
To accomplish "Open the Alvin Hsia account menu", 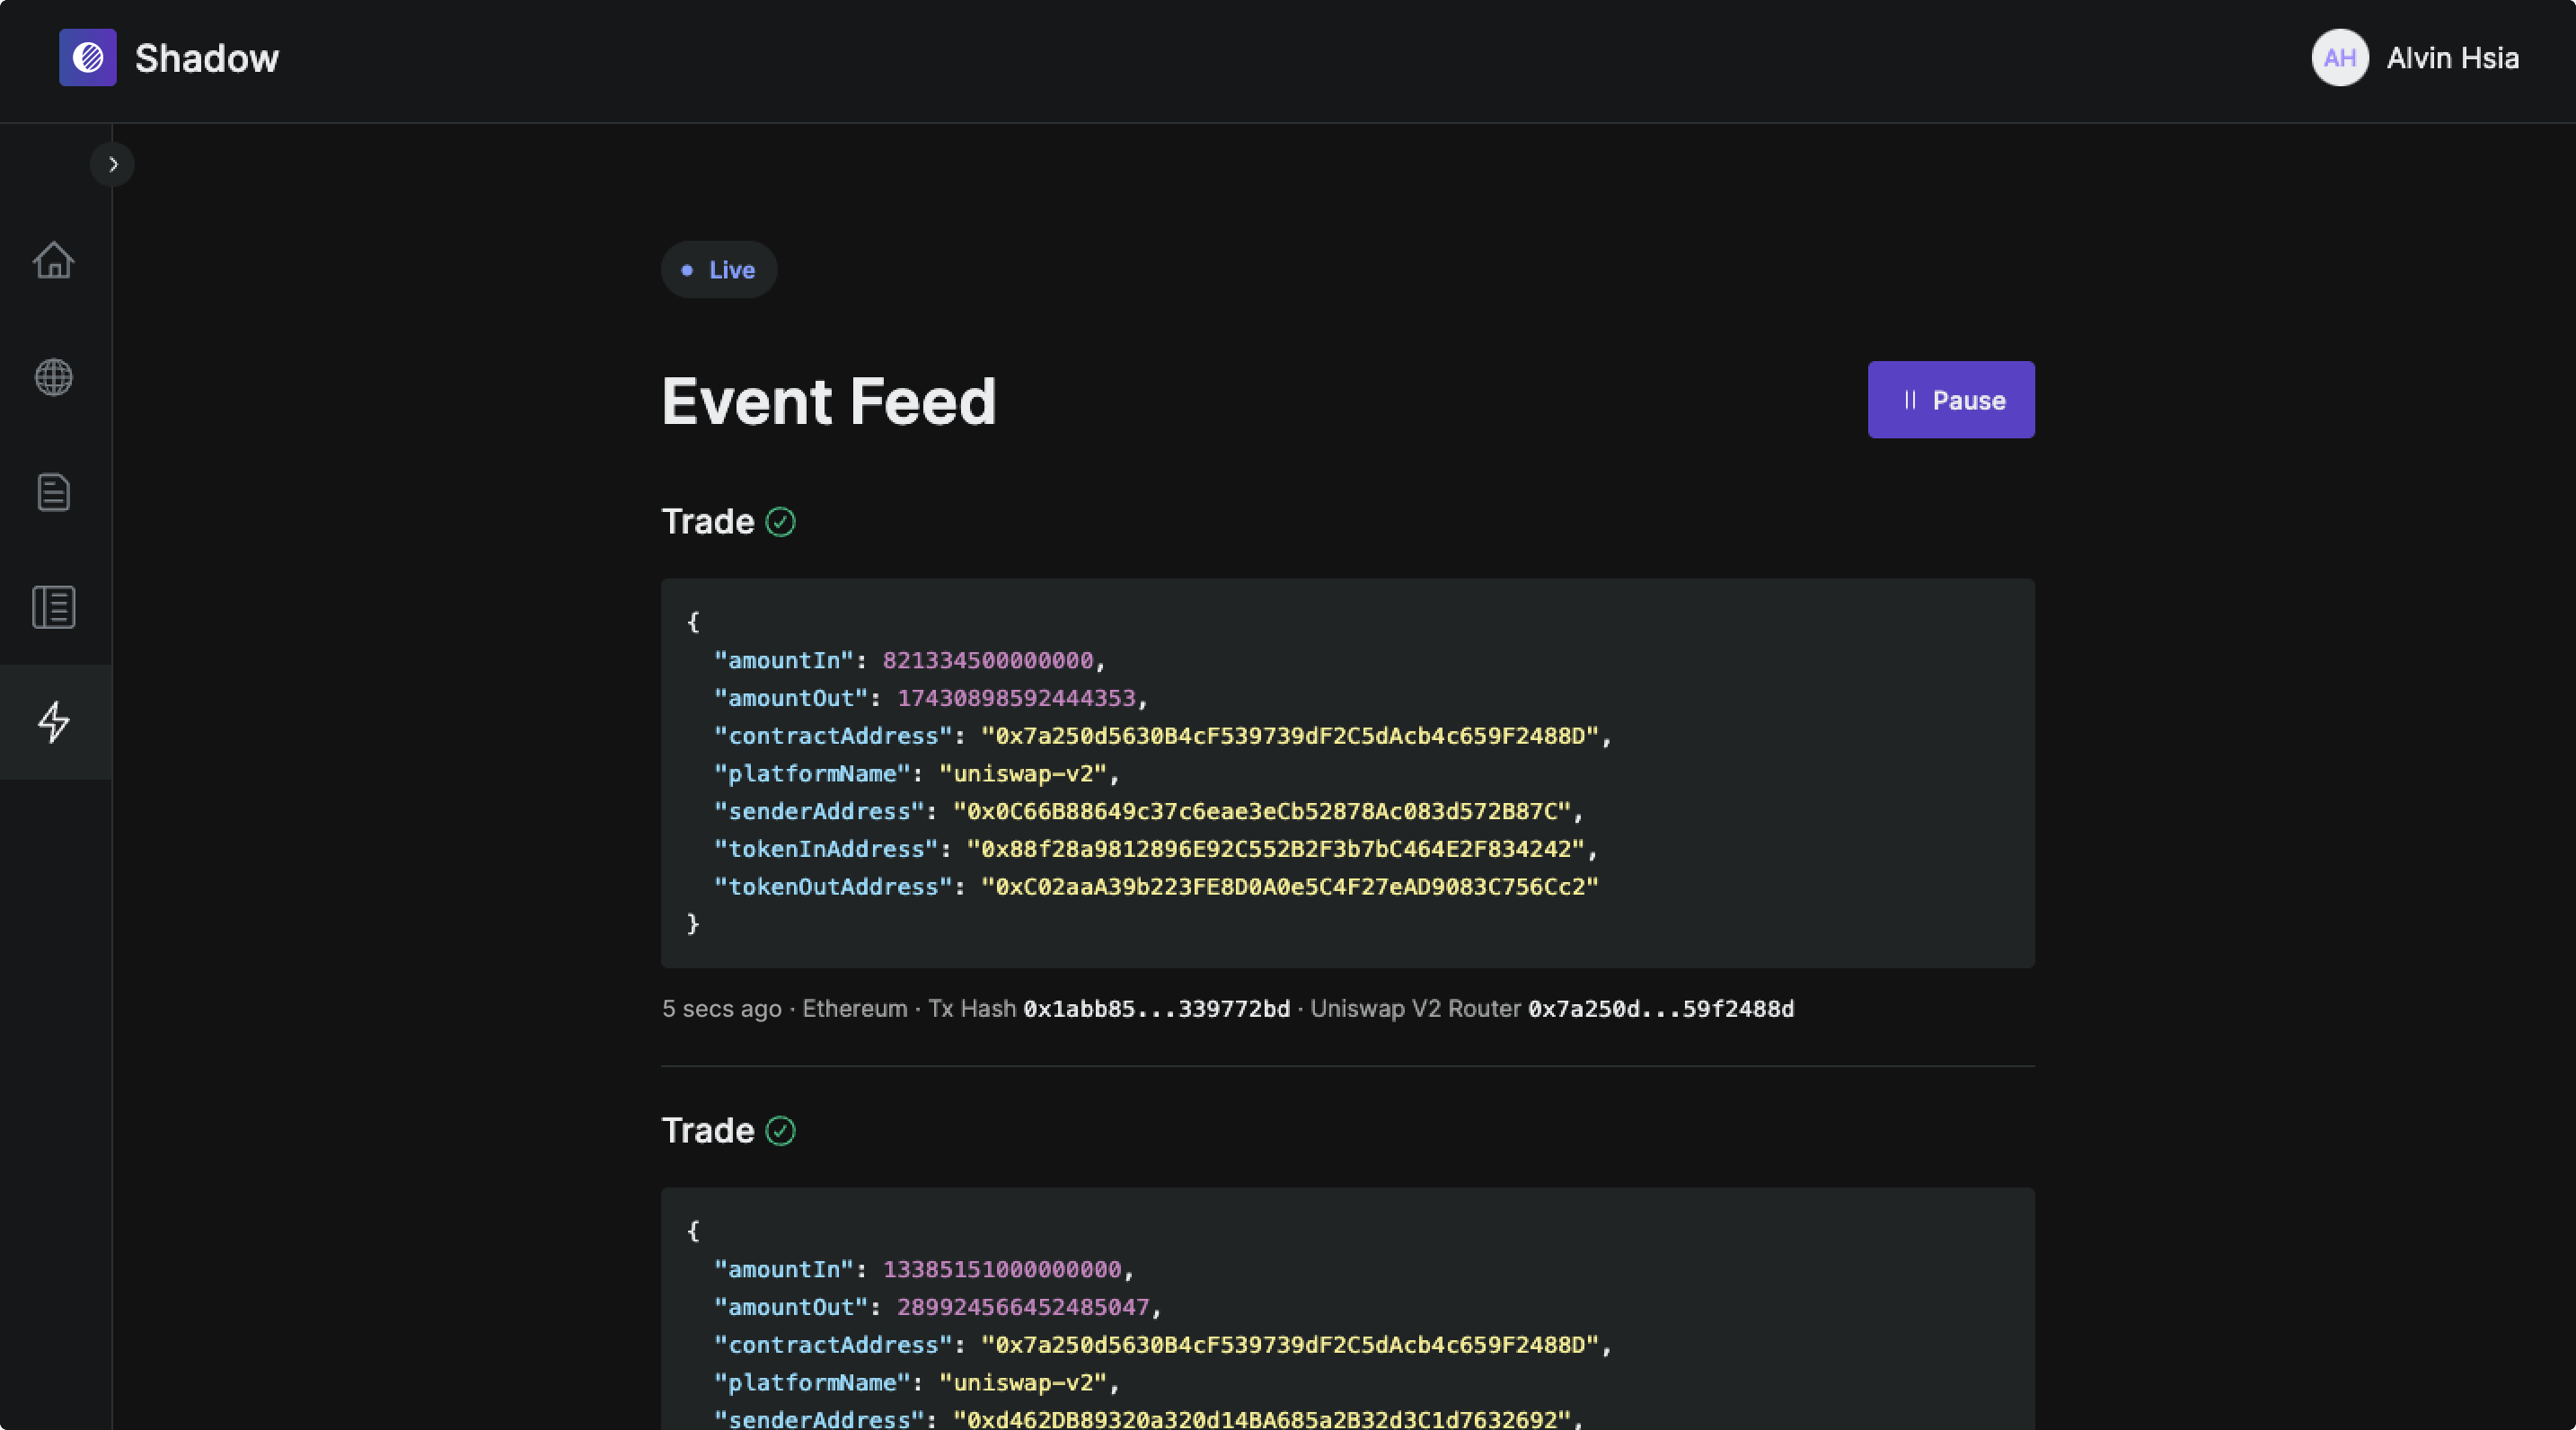I will (x=2452, y=58).
